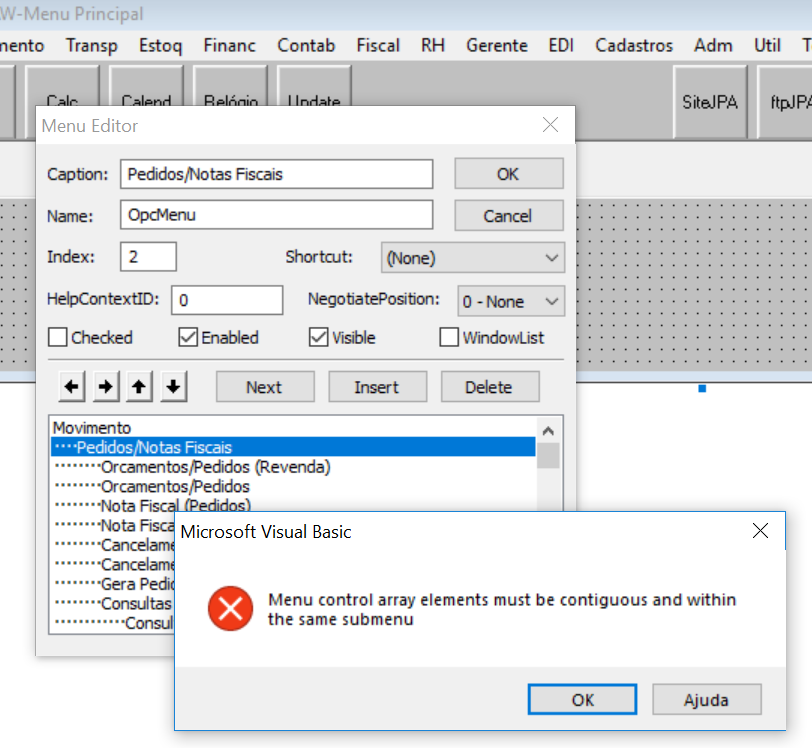Open the Estoq menu
The width and height of the screenshot is (812, 748).
161,46
